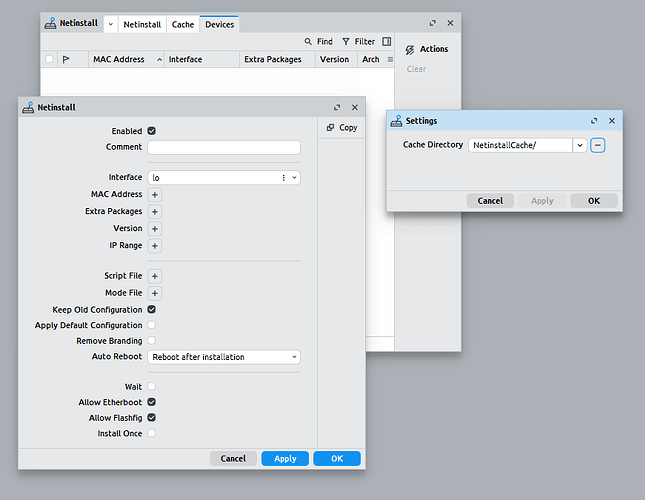Viewport: 645px width, 500px height.
Task: Expand the Interface dropdown arrow
Action: point(295,178)
